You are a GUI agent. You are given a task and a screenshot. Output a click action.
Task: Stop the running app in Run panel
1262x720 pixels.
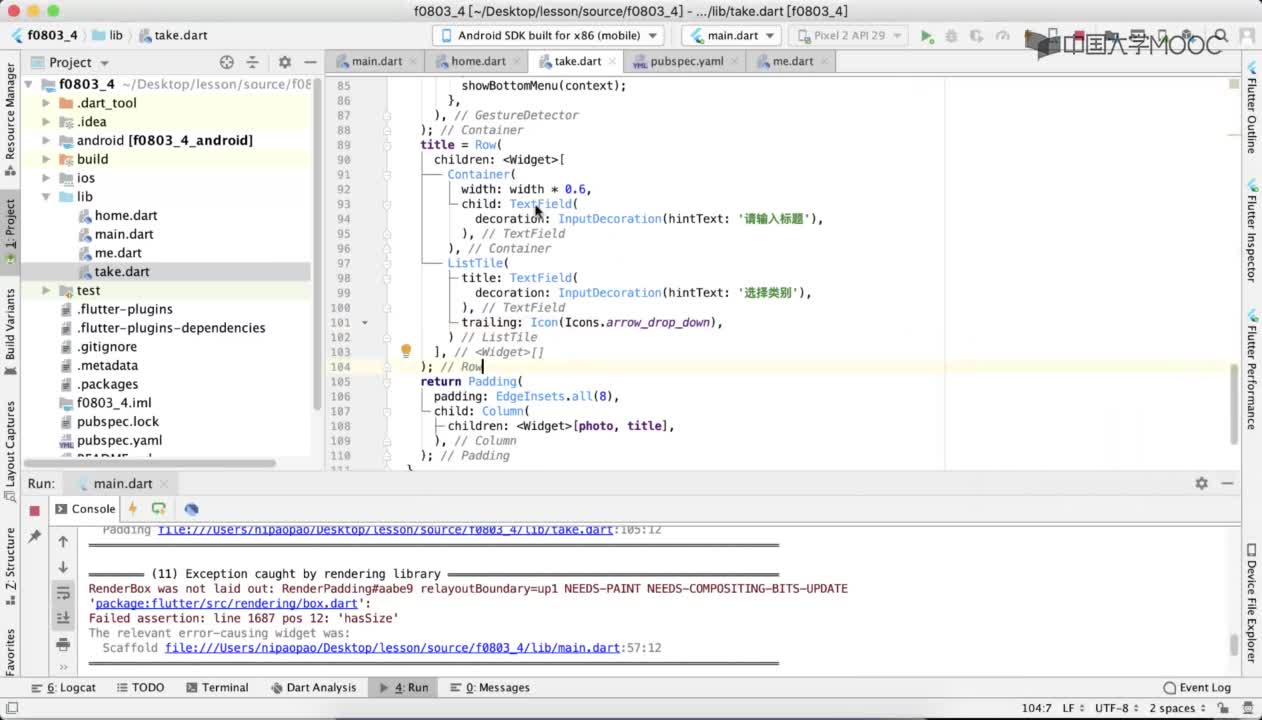click(34, 510)
